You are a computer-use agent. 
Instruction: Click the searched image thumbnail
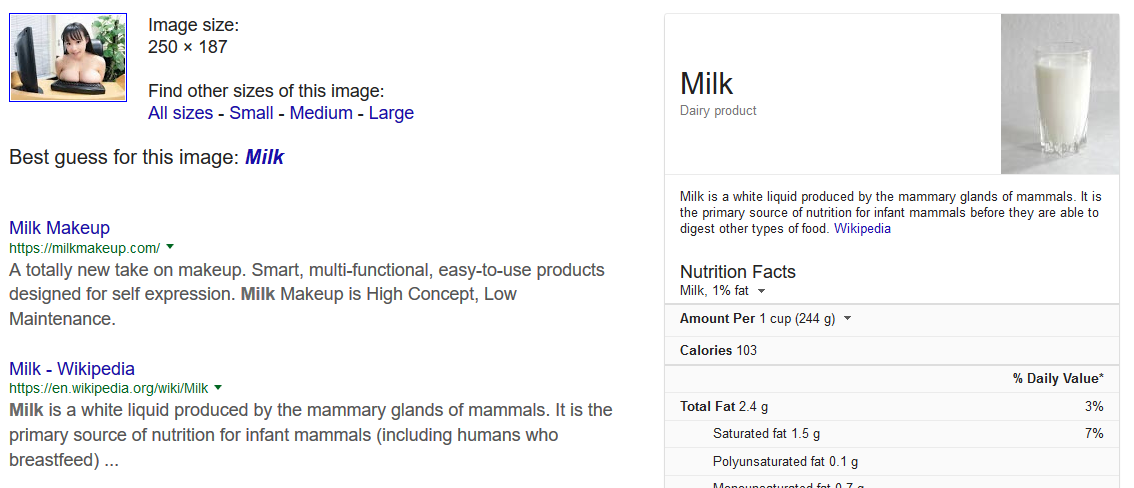click(x=68, y=58)
